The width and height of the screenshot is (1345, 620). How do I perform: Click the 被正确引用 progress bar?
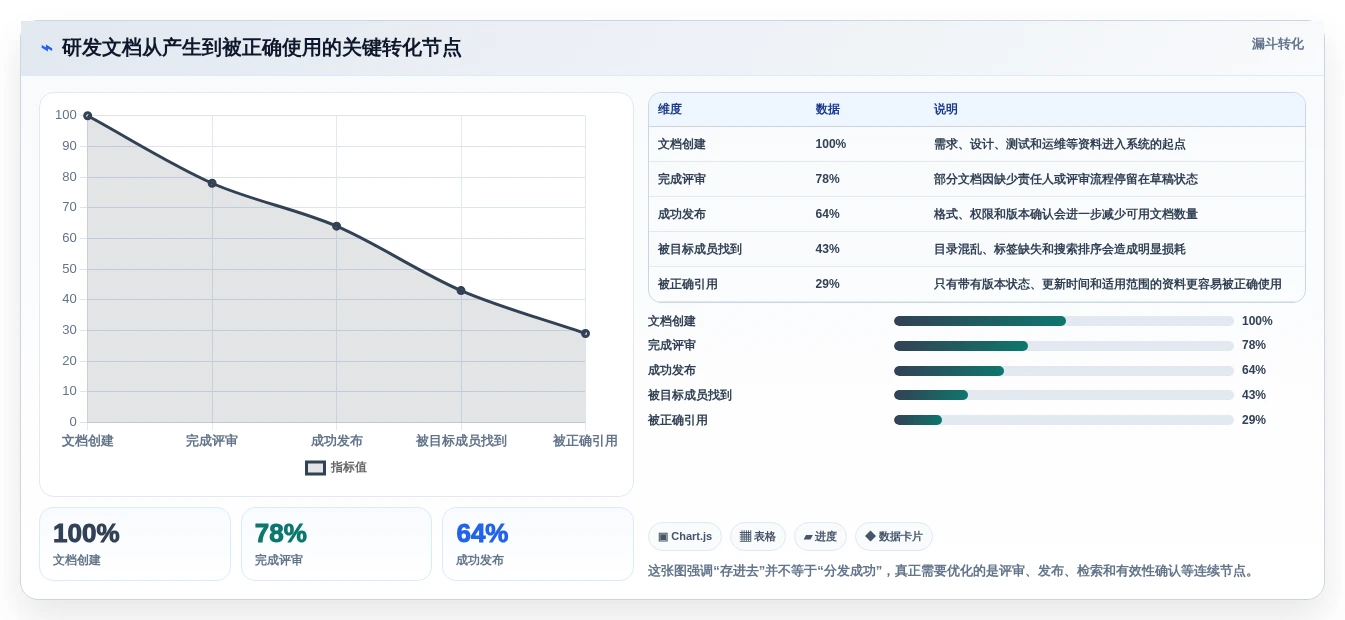click(1064, 420)
